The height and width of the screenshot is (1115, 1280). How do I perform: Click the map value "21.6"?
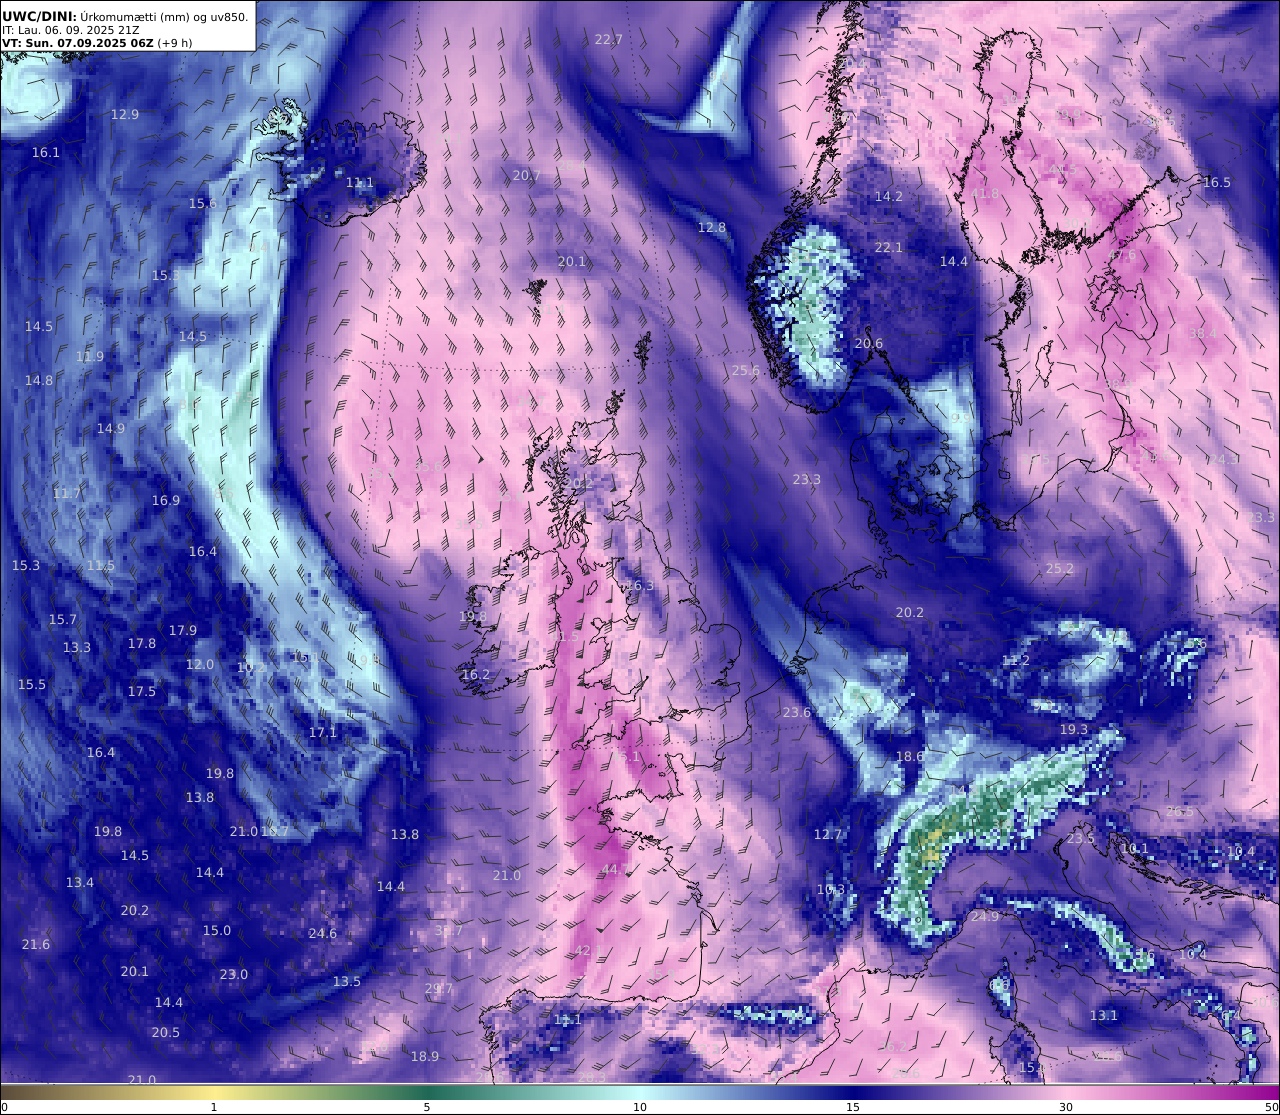point(36,945)
